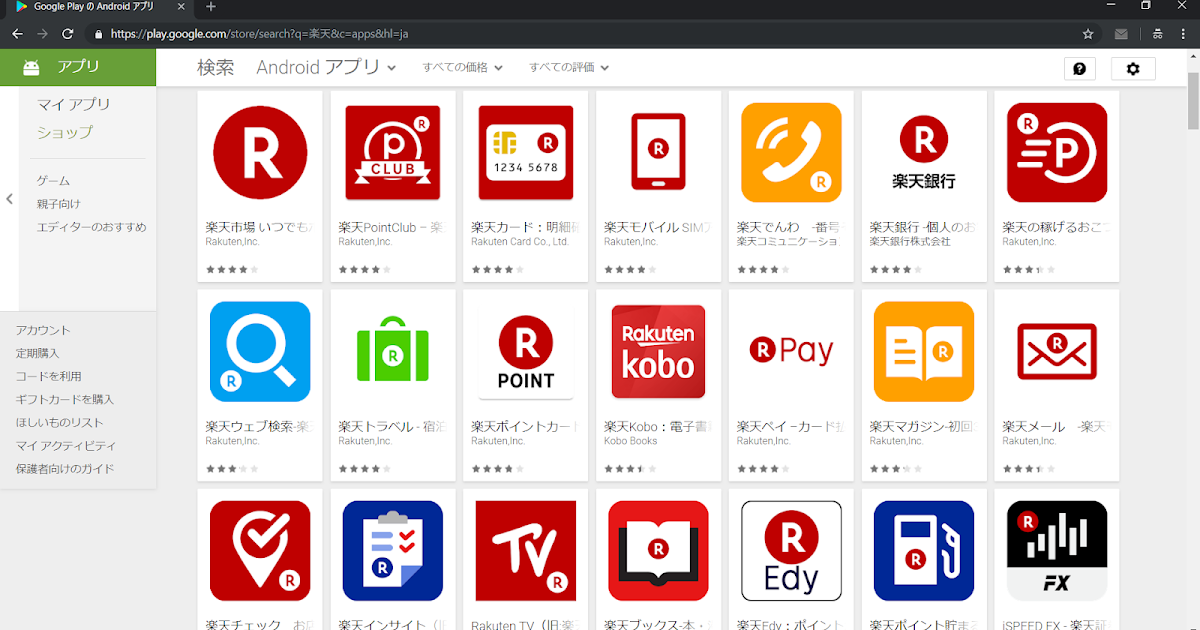
Task: Open the R Pay app icon
Action: pyautogui.click(x=791, y=351)
